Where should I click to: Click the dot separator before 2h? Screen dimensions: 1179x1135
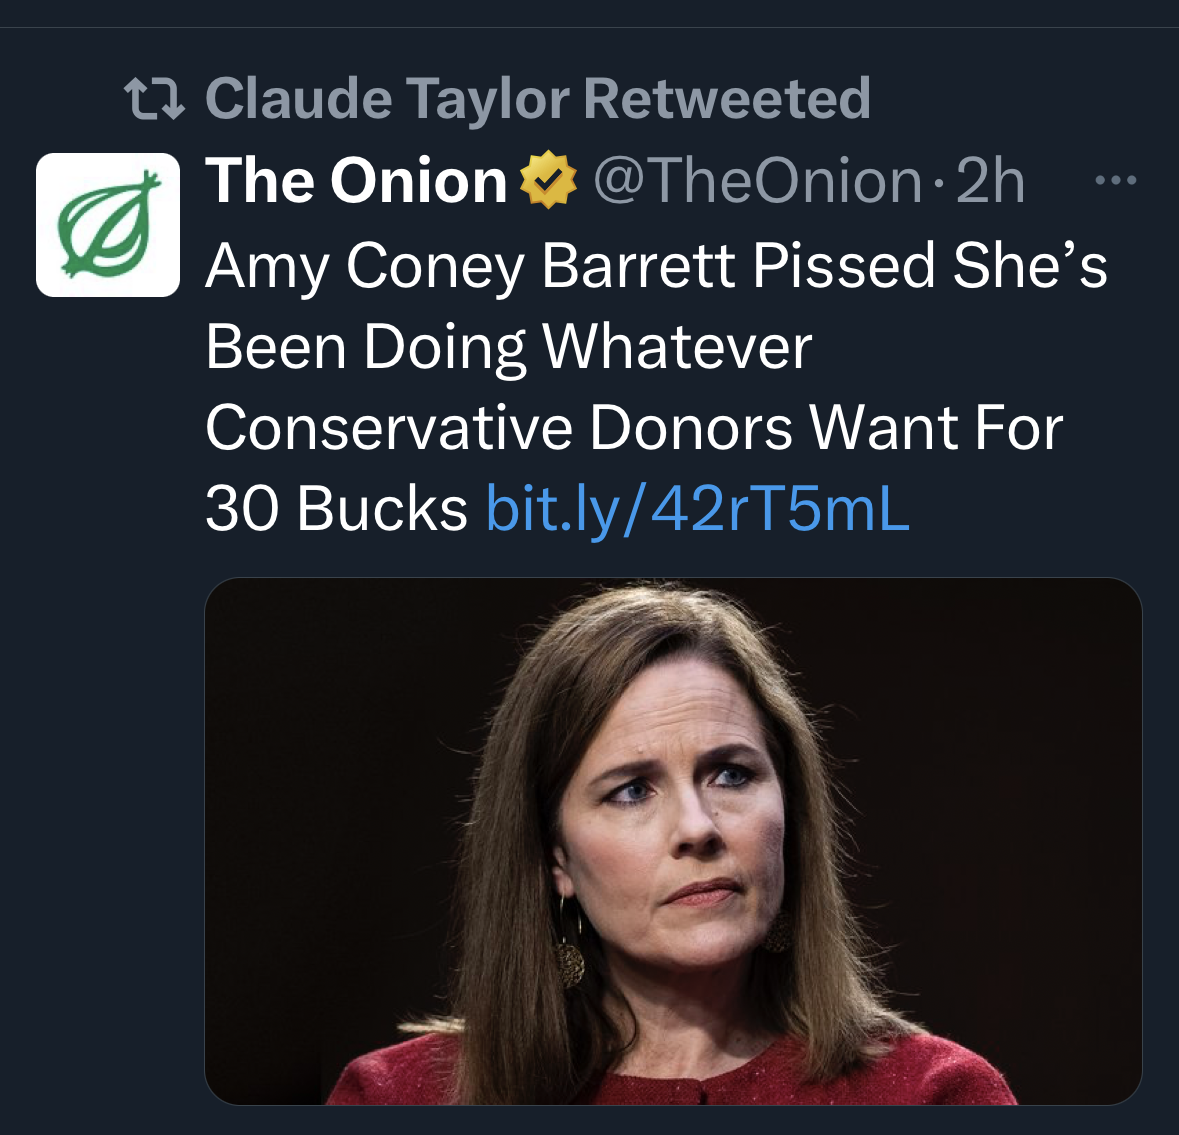tap(938, 183)
